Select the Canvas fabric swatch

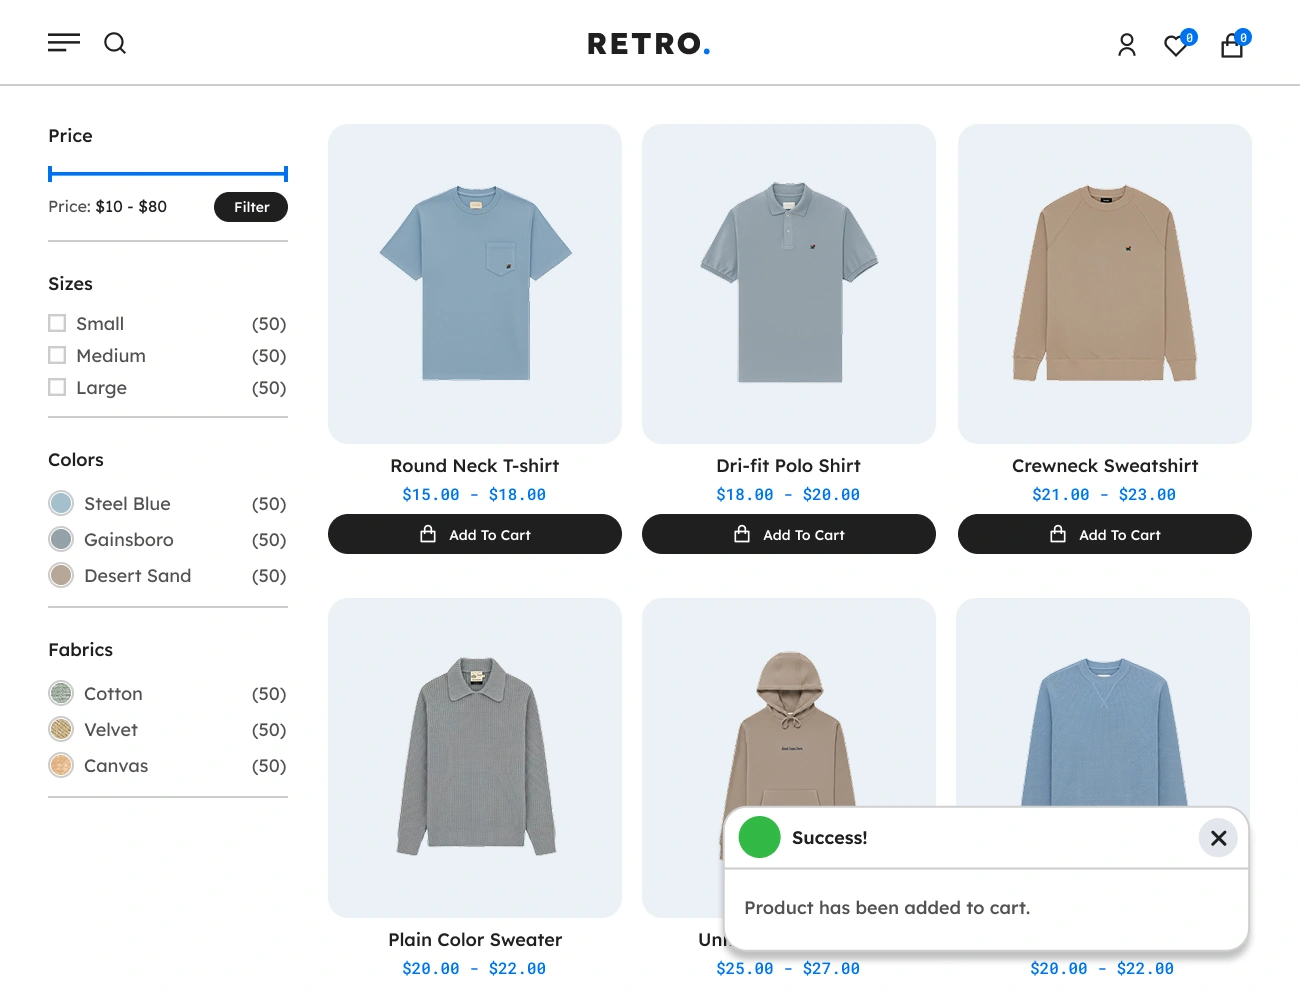[x=61, y=765]
